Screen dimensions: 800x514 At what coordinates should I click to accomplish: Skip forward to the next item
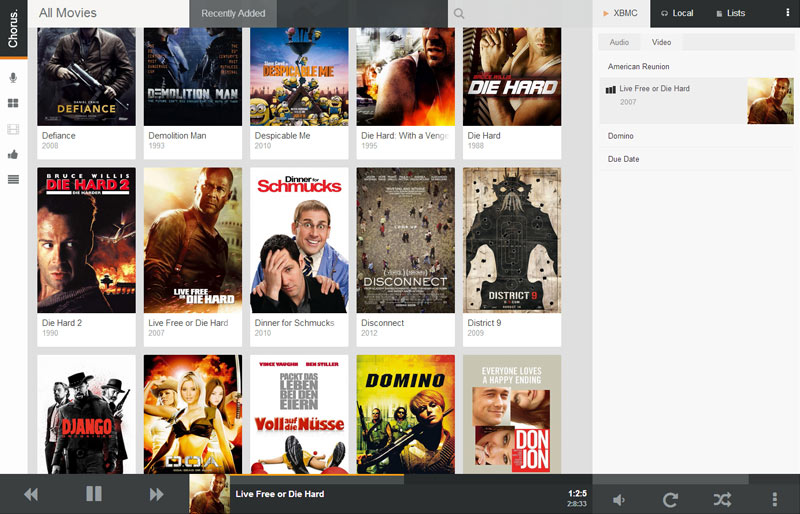click(157, 494)
